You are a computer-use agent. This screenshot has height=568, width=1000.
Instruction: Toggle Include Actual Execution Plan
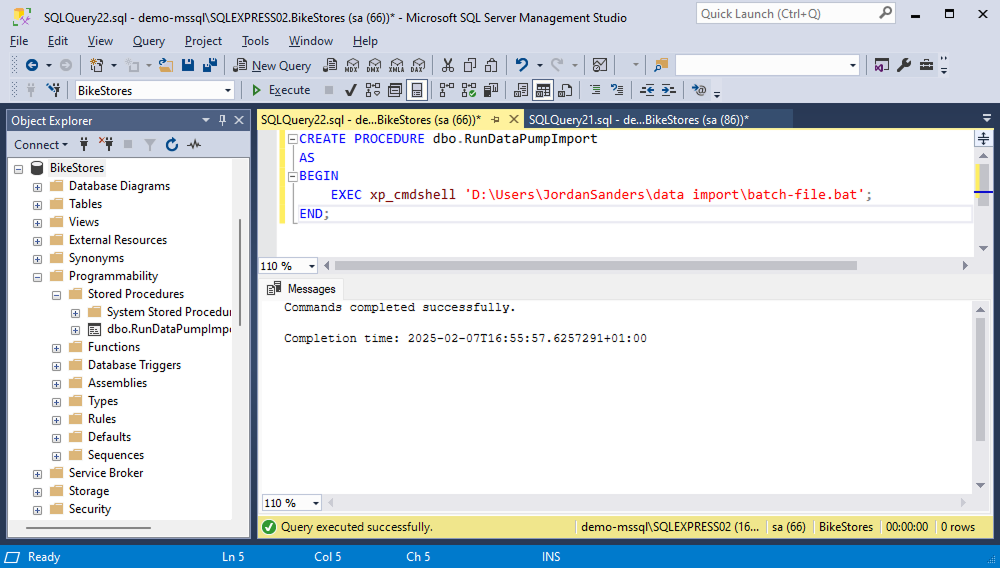click(x=446, y=91)
